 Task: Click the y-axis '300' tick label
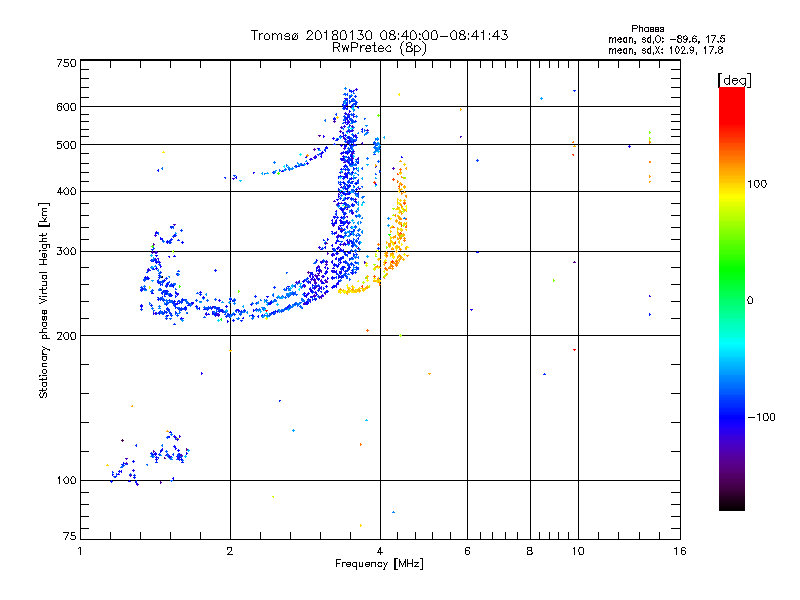66,251
